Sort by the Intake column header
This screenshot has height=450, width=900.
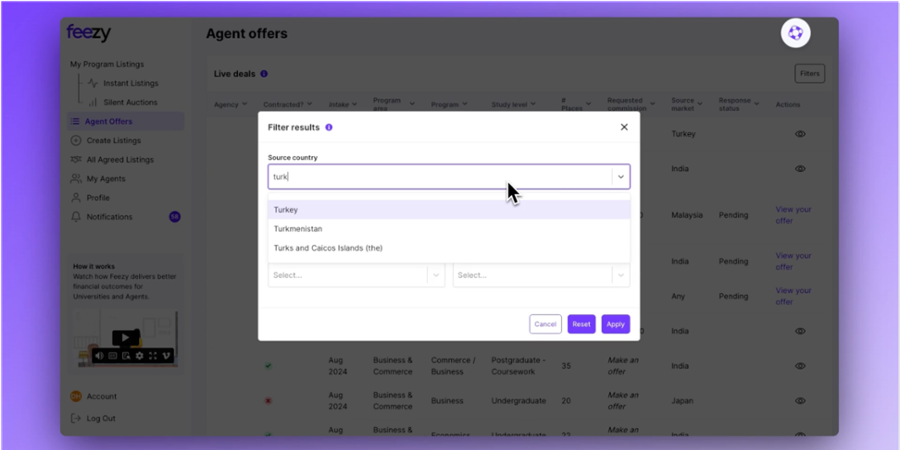[x=343, y=104]
